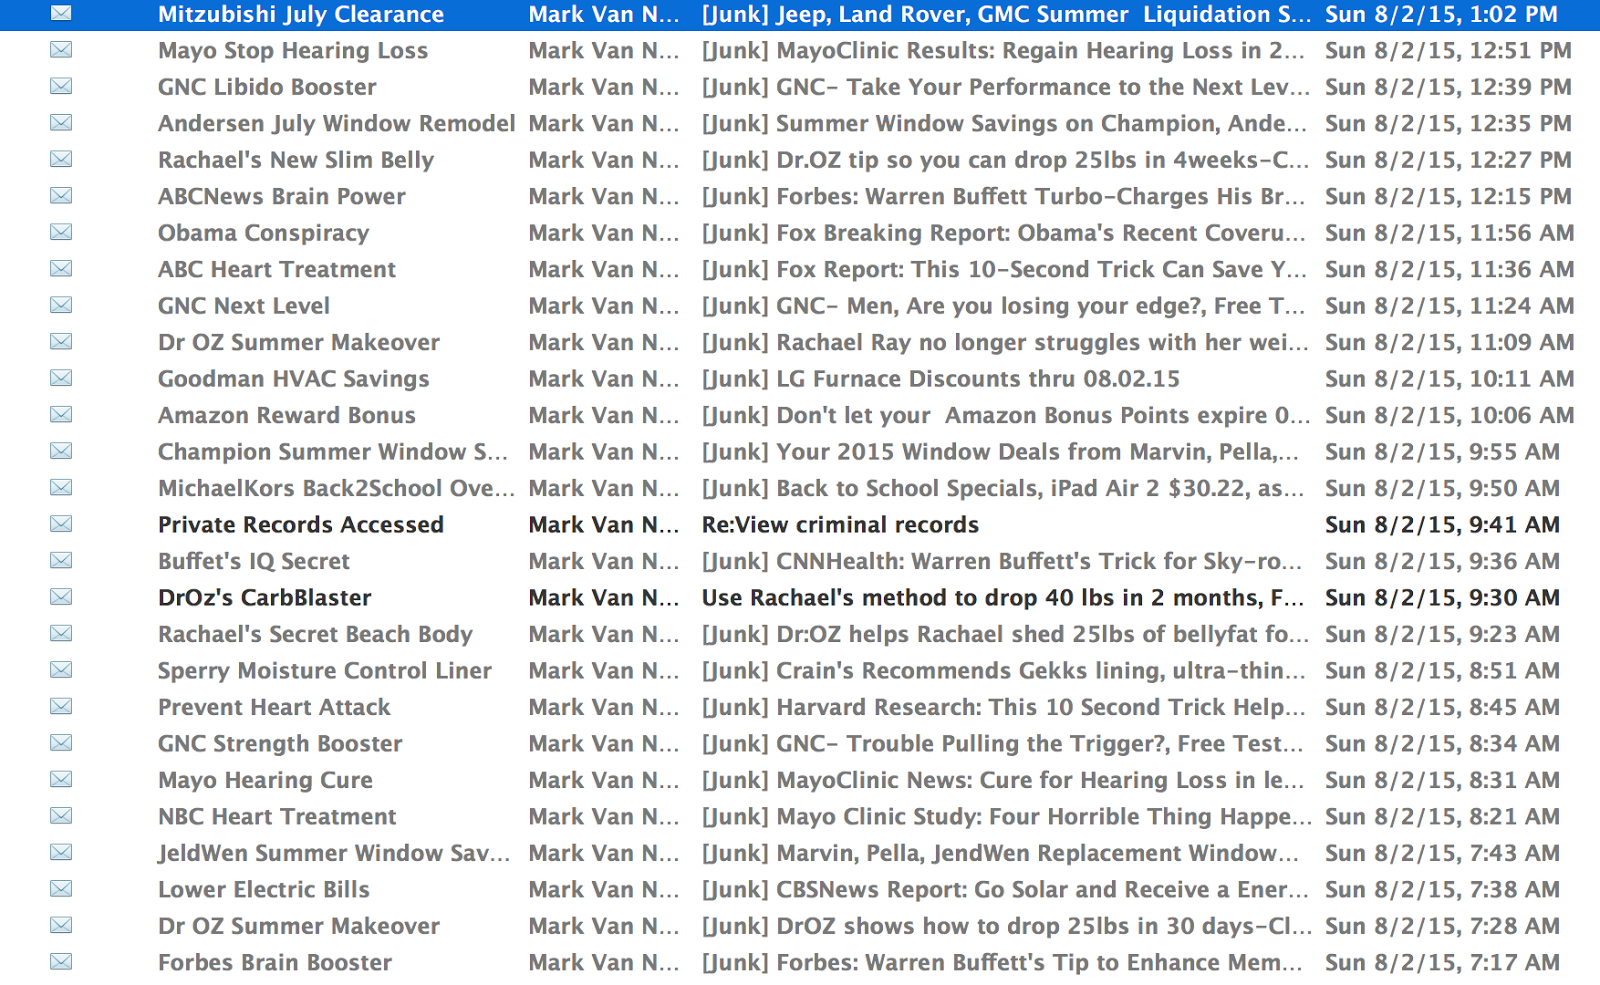The height and width of the screenshot is (985, 1600).
Task: Select the date 'Sun 8/2/15, 7:43 AM'
Action: pos(1442,853)
